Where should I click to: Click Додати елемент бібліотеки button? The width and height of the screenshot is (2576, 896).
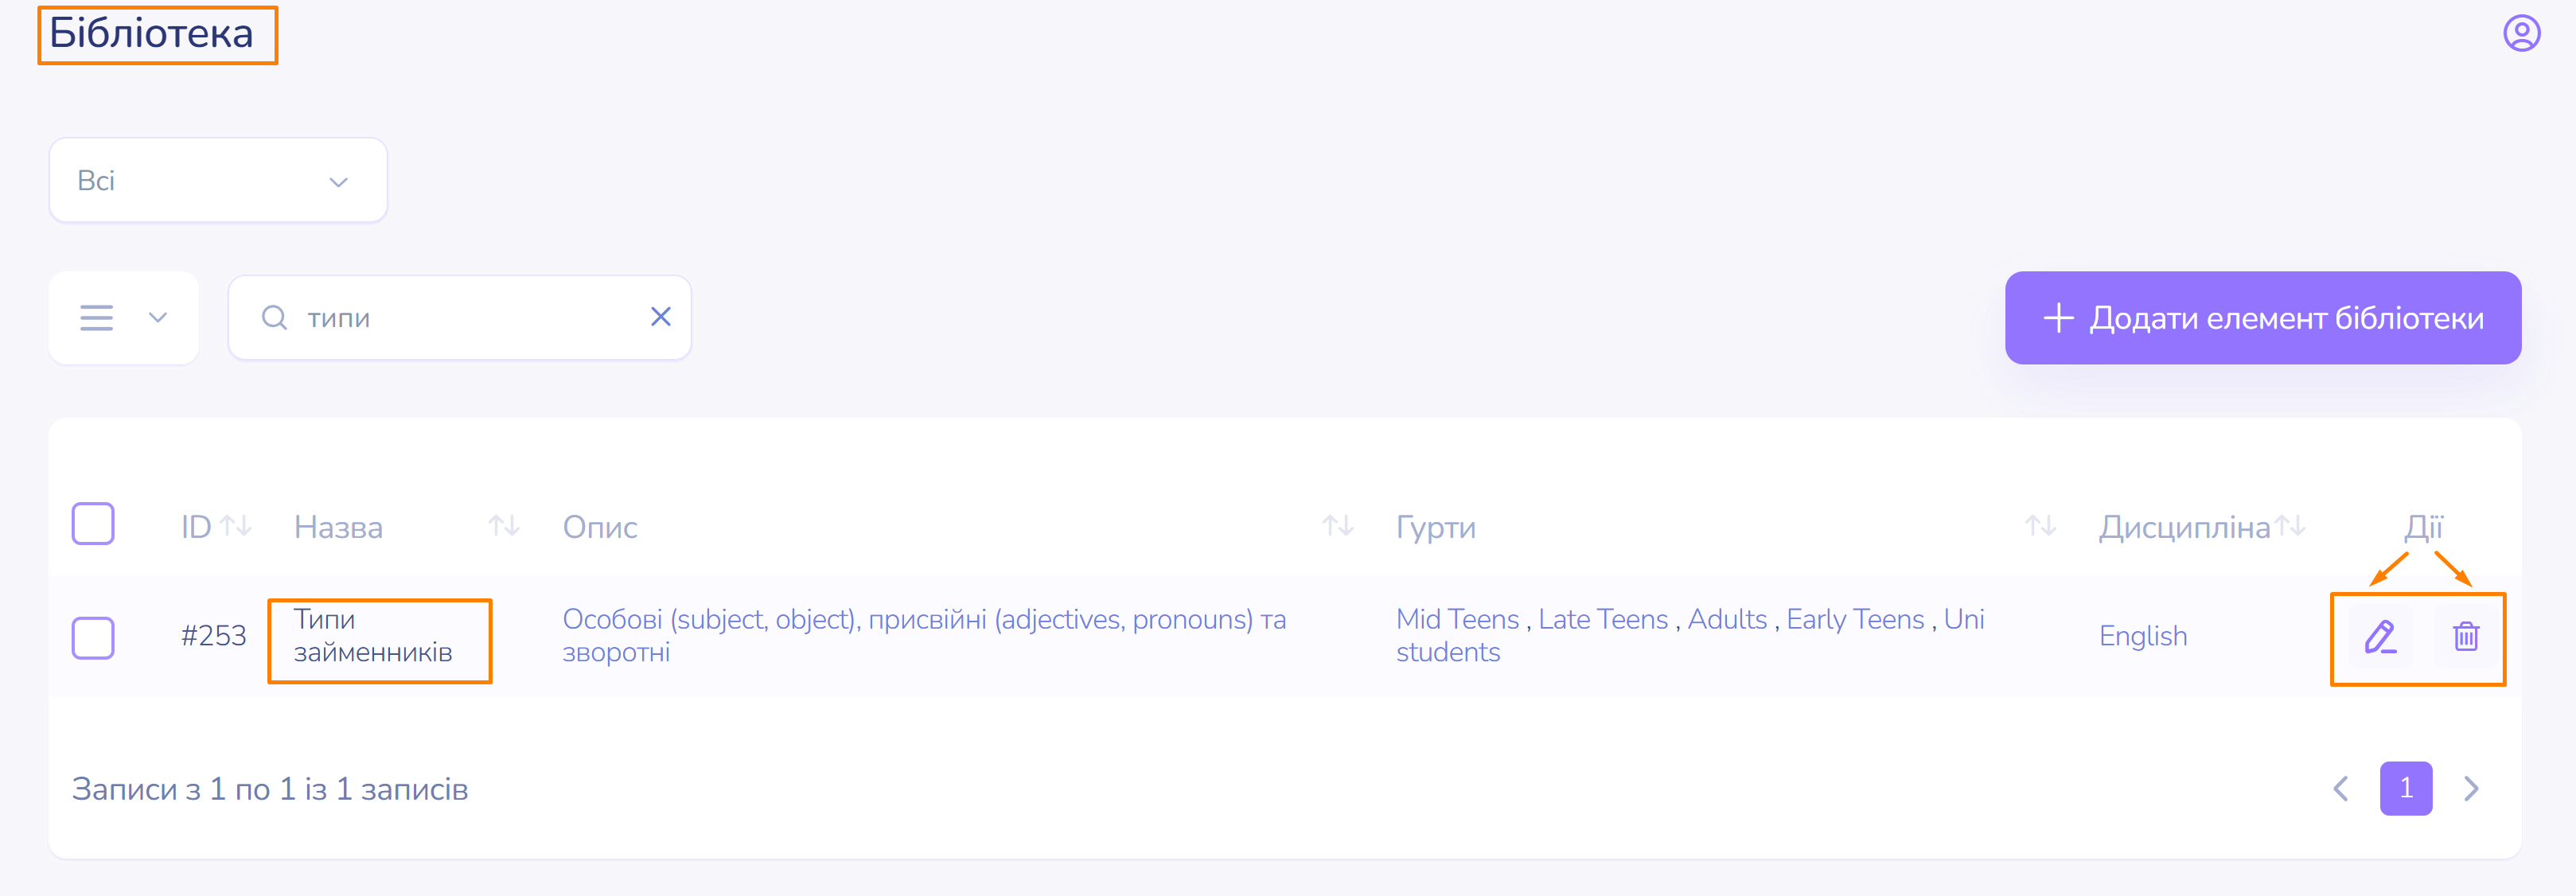[2263, 318]
